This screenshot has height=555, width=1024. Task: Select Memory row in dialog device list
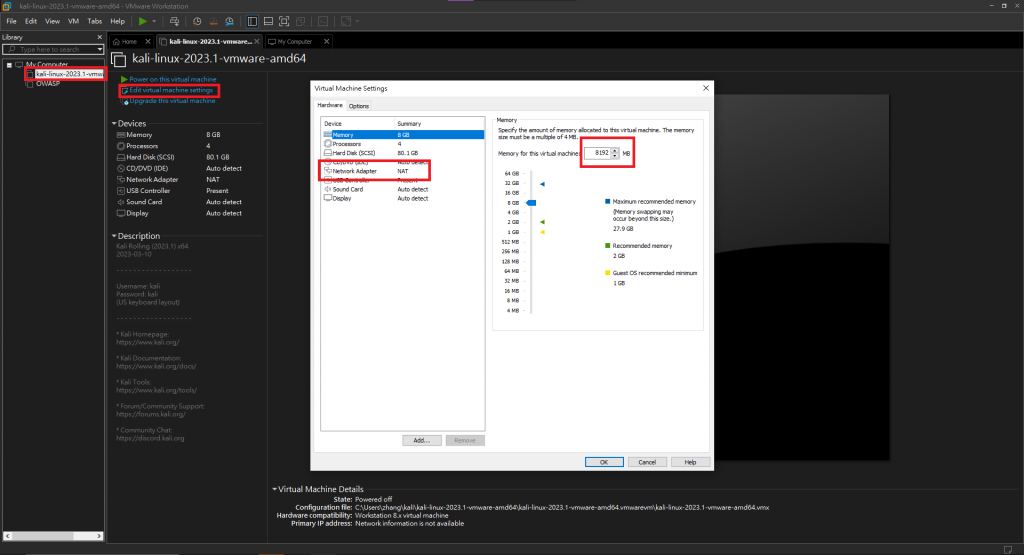click(x=403, y=135)
